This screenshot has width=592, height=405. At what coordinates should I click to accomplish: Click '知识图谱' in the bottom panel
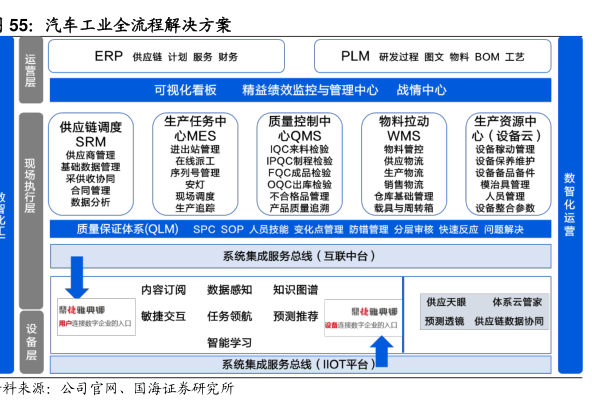click(296, 290)
